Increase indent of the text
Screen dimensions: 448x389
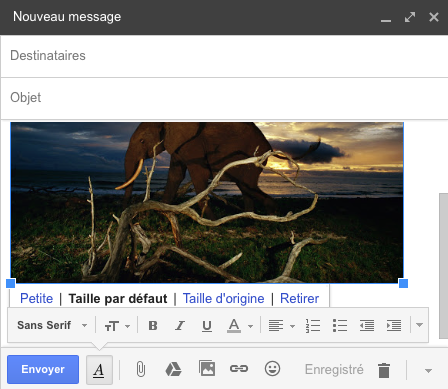[394, 326]
